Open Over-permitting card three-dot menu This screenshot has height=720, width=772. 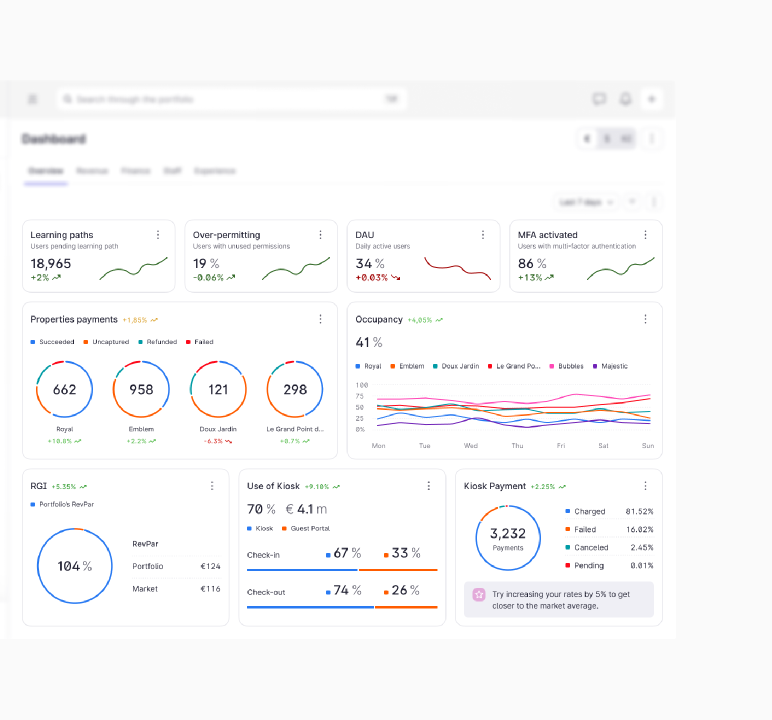[x=321, y=235]
